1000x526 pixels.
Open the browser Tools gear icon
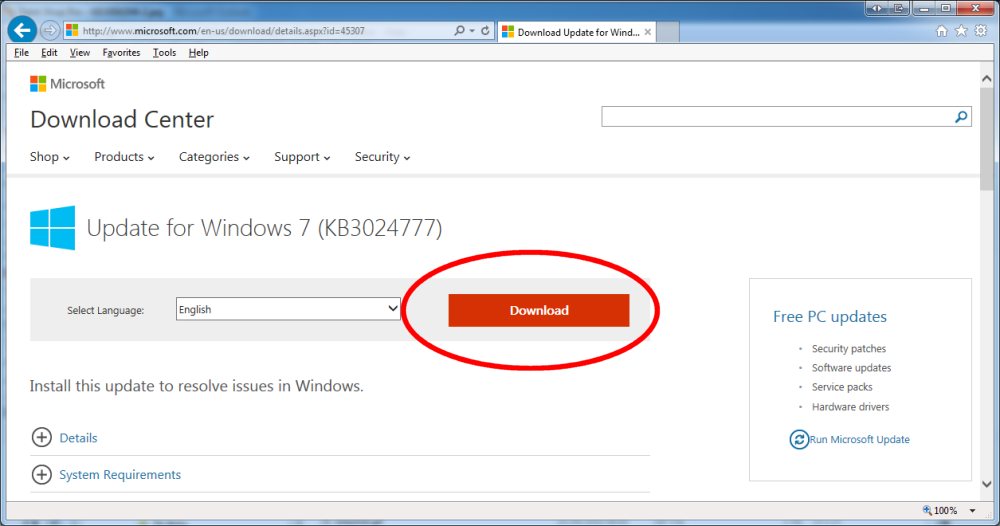pyautogui.click(x=981, y=31)
